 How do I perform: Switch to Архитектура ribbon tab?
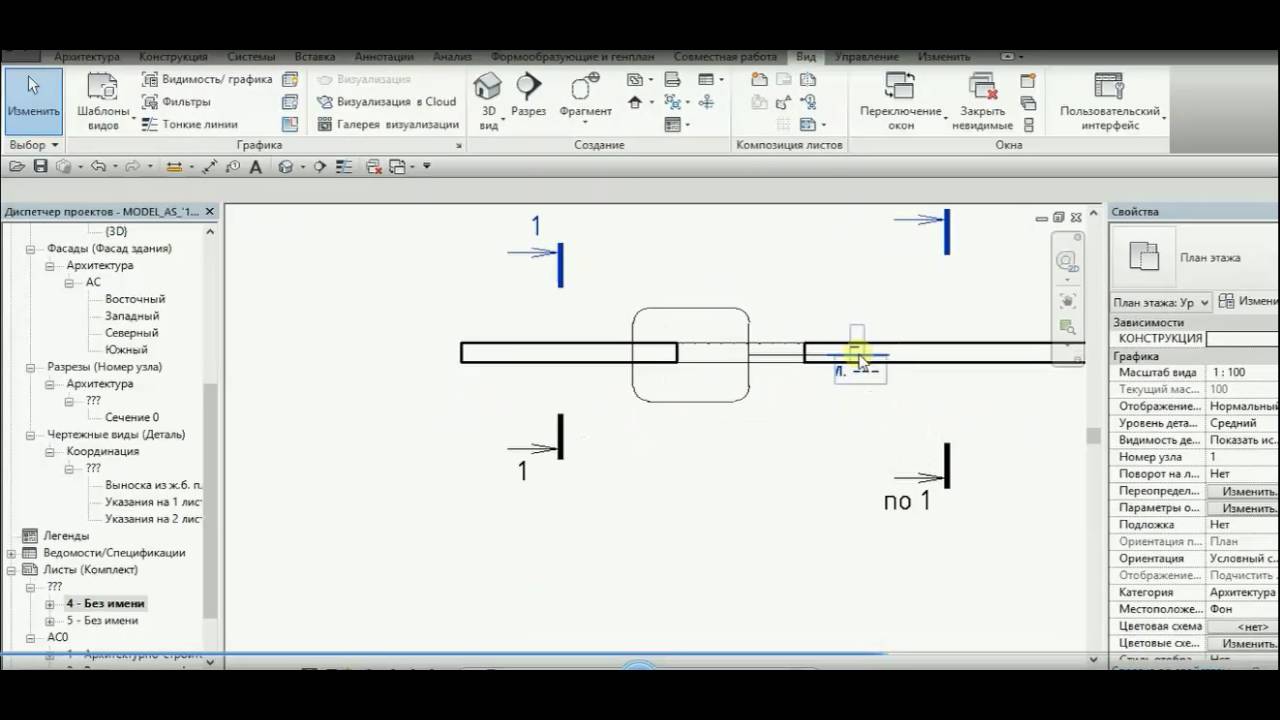pyautogui.click(x=86, y=57)
